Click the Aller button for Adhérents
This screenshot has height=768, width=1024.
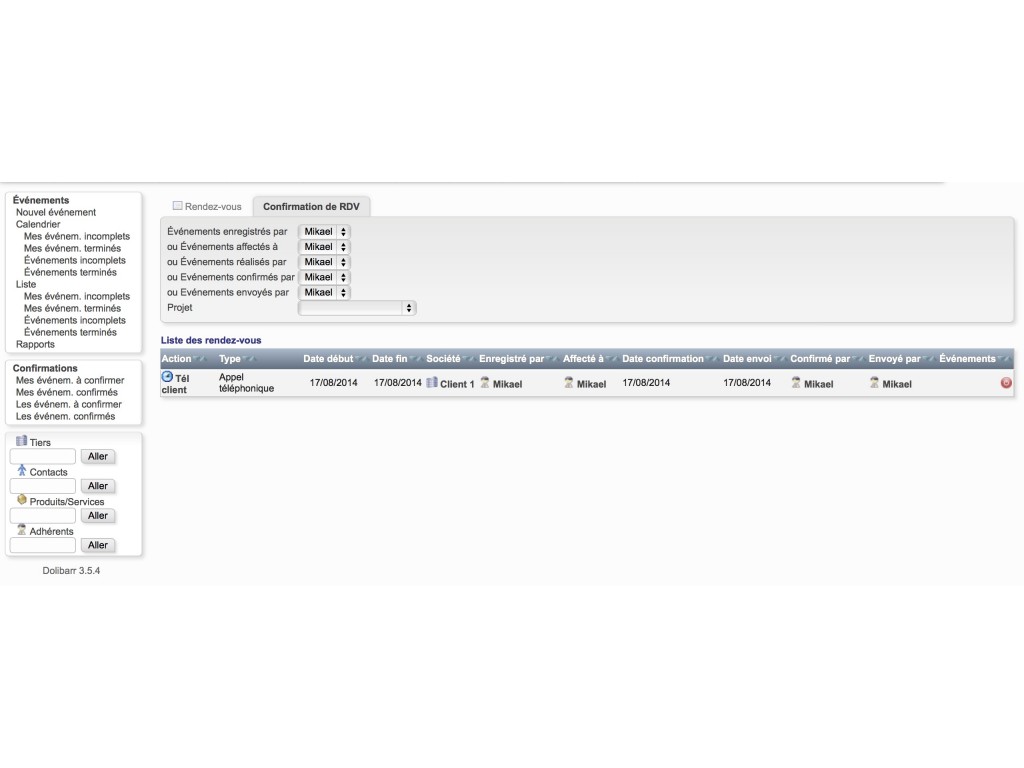98,545
